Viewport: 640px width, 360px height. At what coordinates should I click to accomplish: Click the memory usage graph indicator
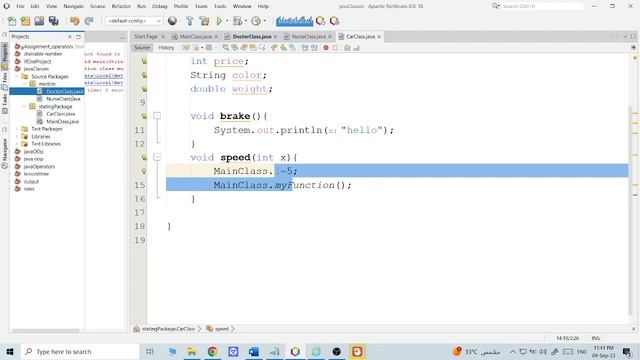294,21
